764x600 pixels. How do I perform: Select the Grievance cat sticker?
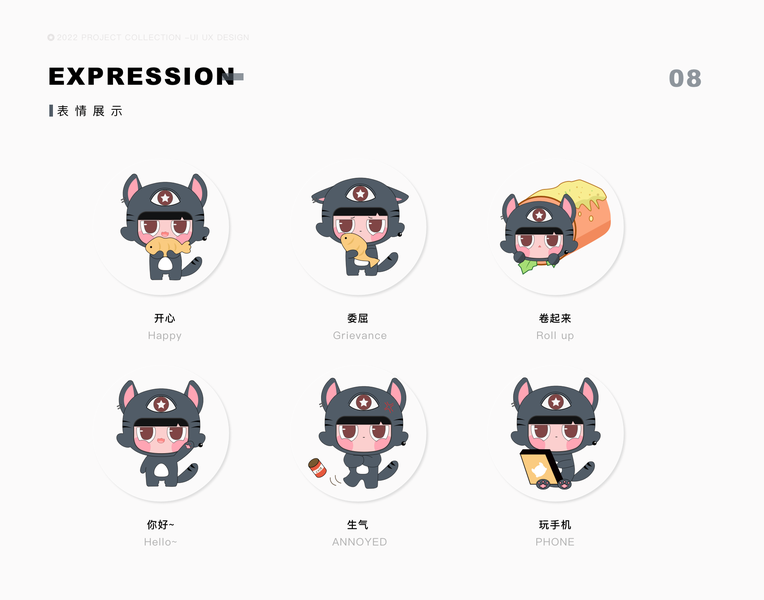tap(360, 227)
